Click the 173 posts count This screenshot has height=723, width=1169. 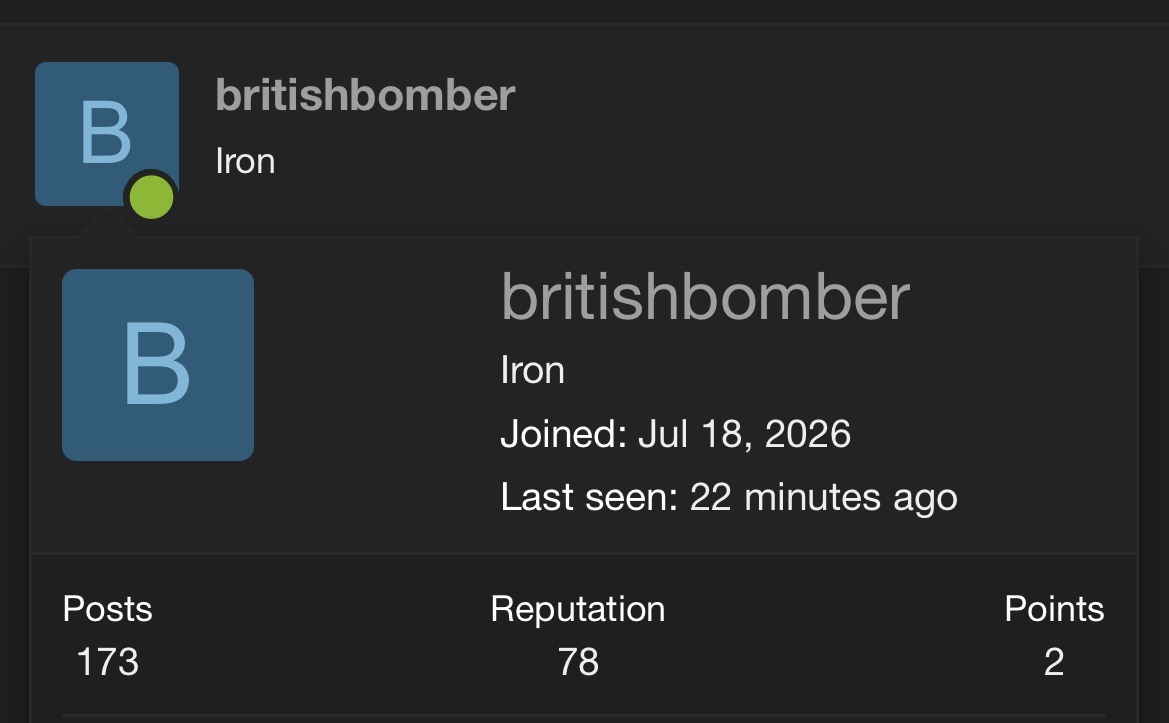click(107, 662)
